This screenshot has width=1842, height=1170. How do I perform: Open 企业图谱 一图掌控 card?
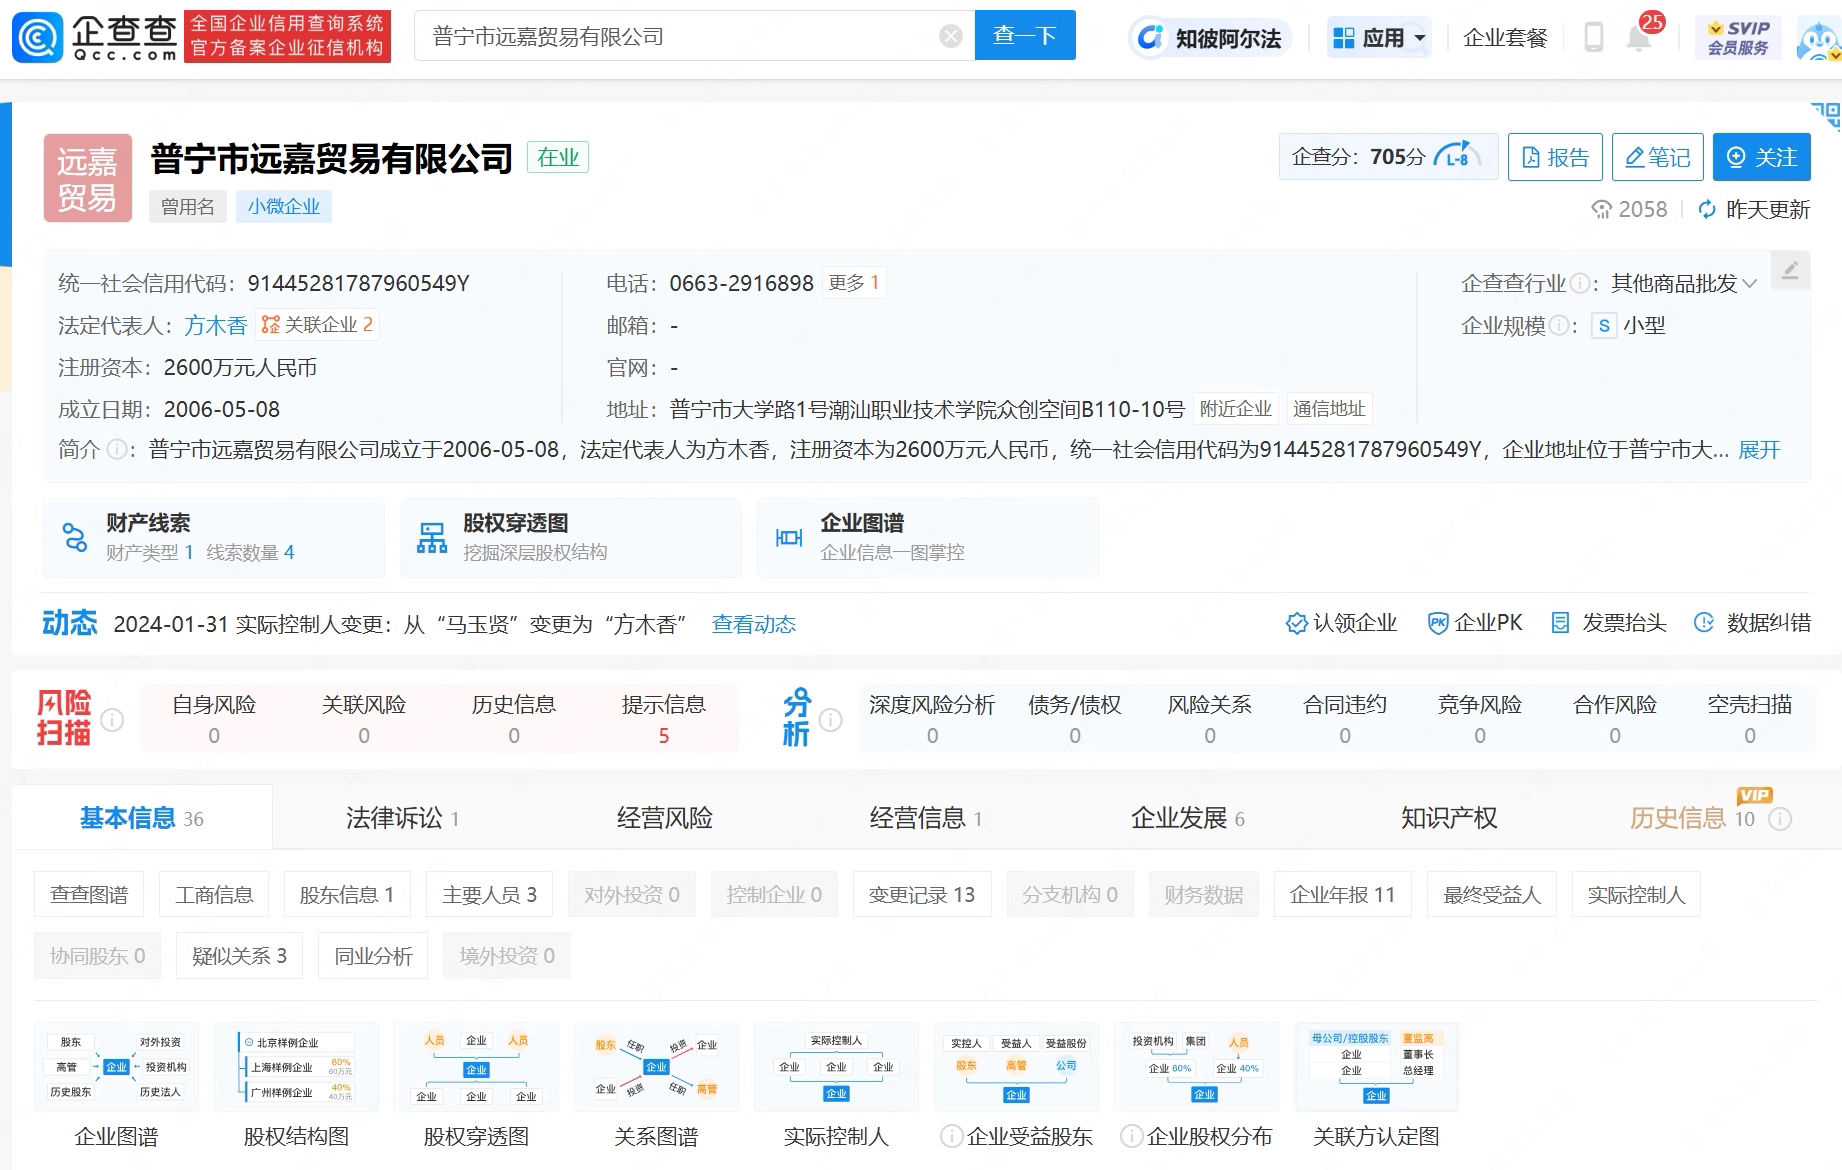coord(928,537)
